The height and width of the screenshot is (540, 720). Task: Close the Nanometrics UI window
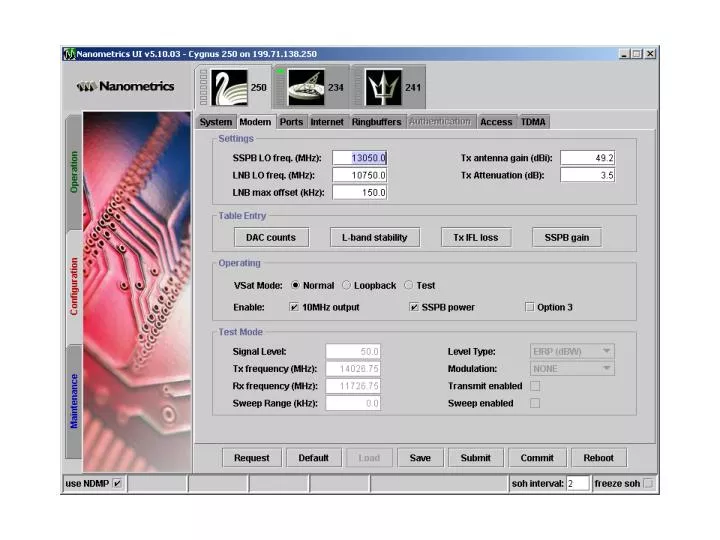[650, 54]
